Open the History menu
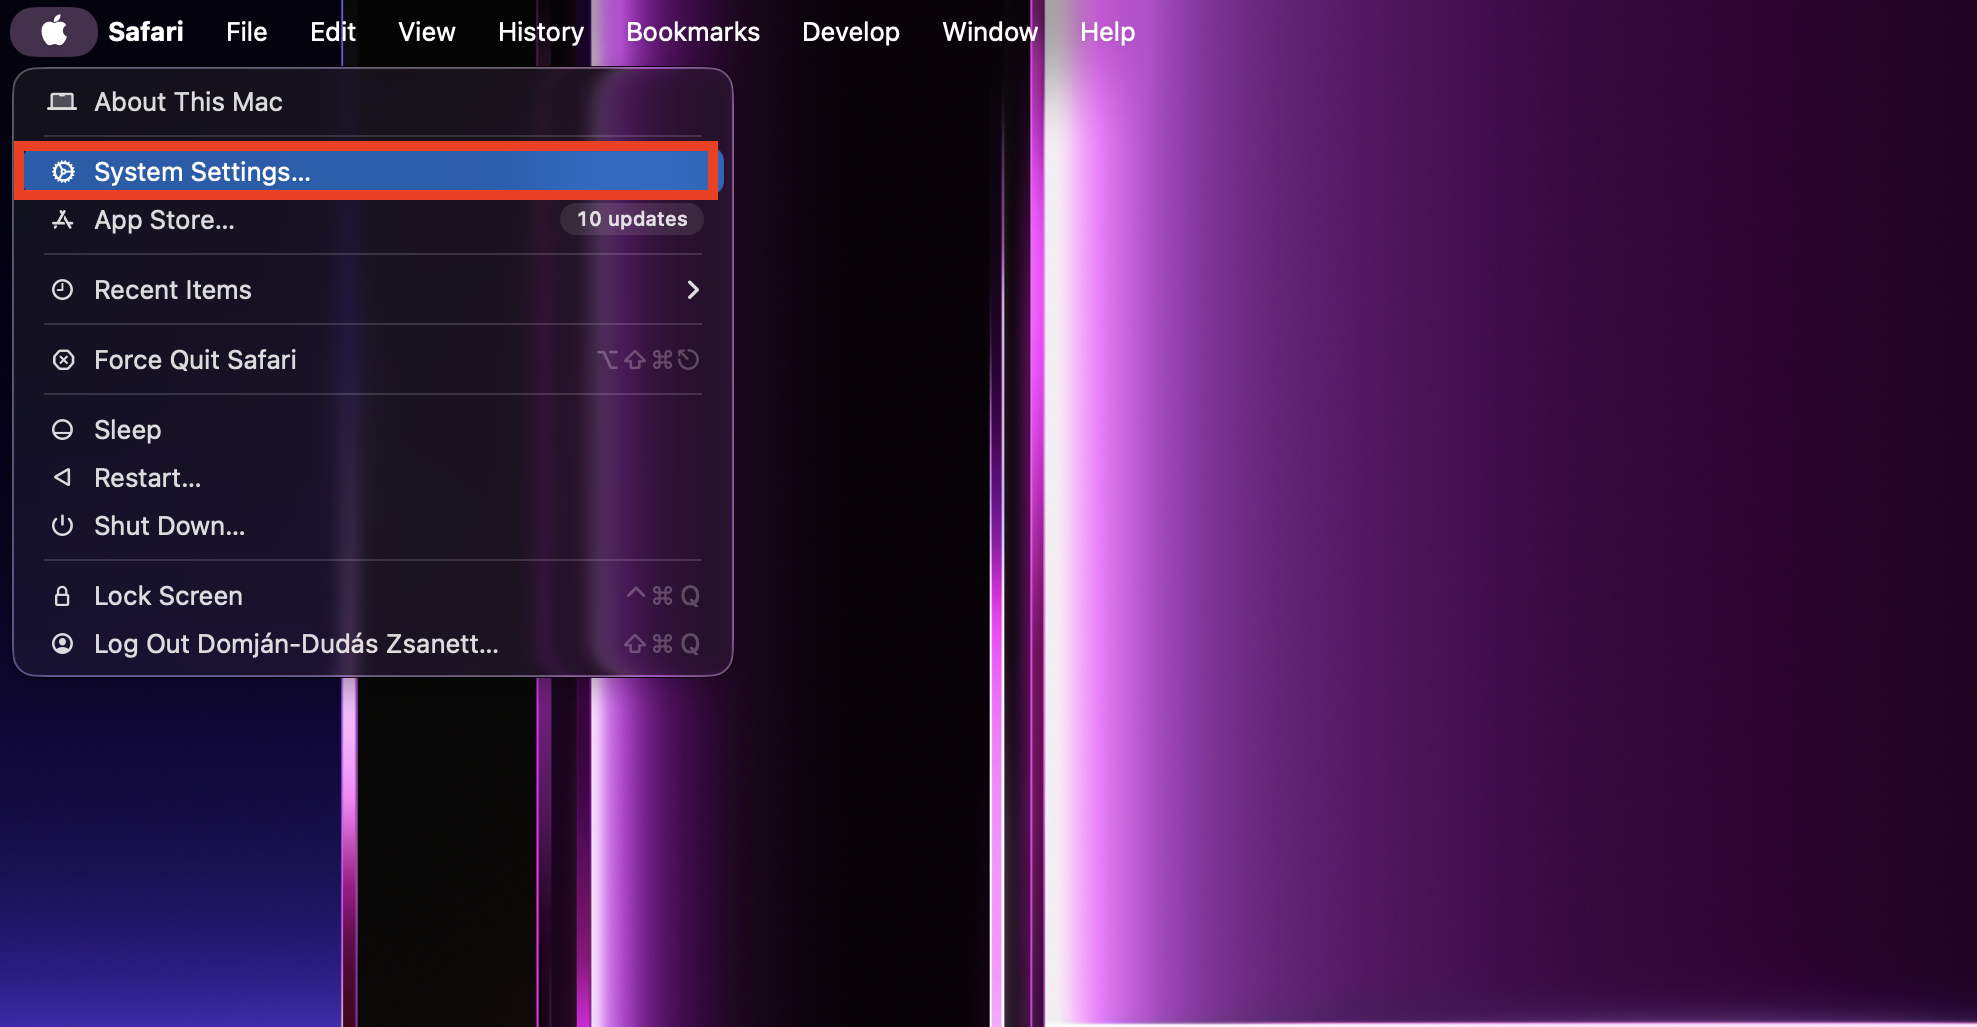This screenshot has width=1977, height=1027. (x=540, y=32)
